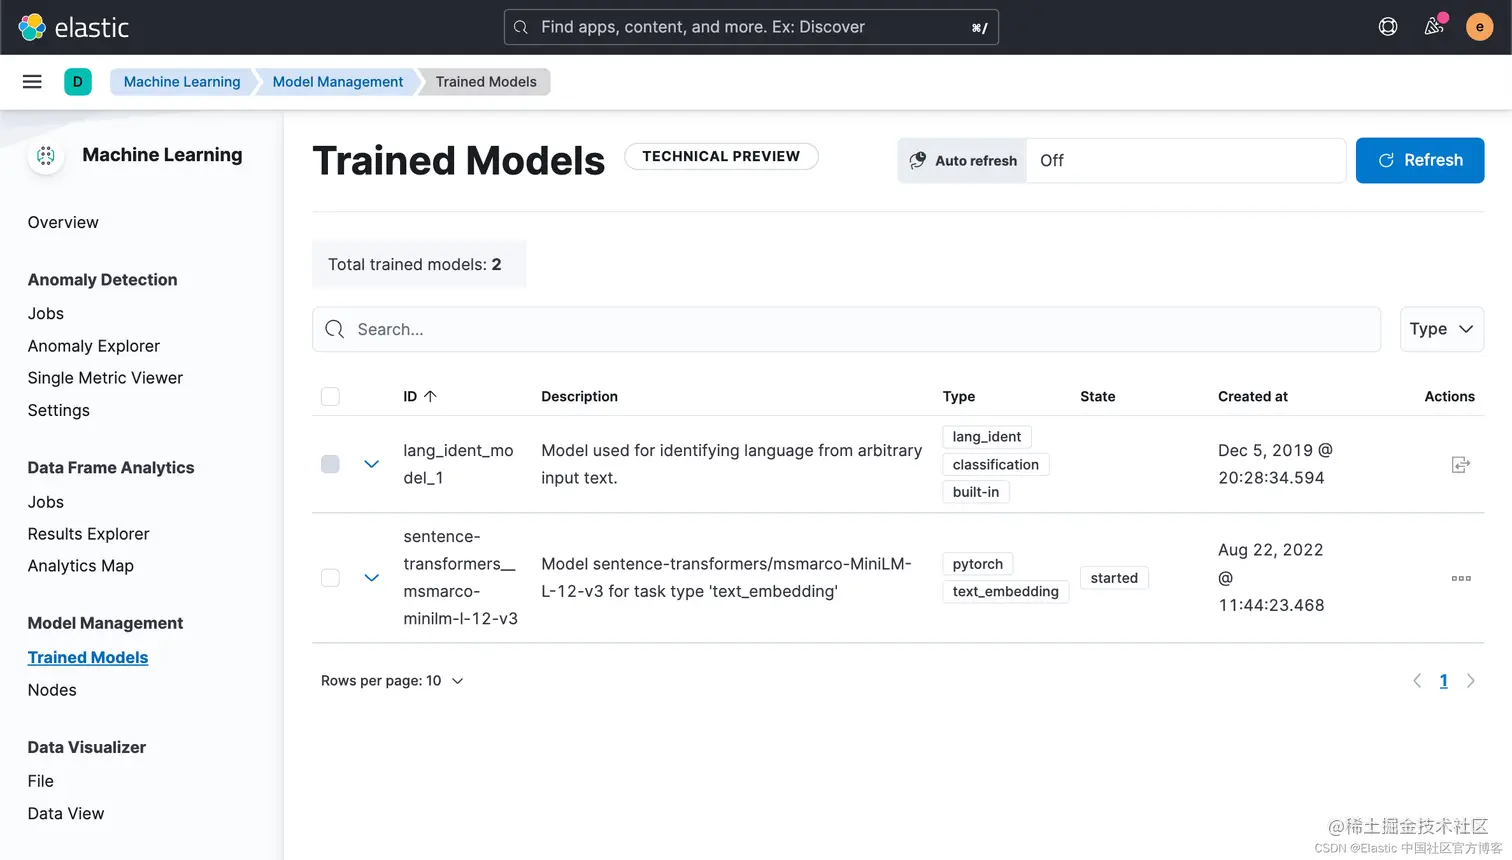Focus the global Find apps search bar
The width and height of the screenshot is (1512, 860).
click(751, 27)
